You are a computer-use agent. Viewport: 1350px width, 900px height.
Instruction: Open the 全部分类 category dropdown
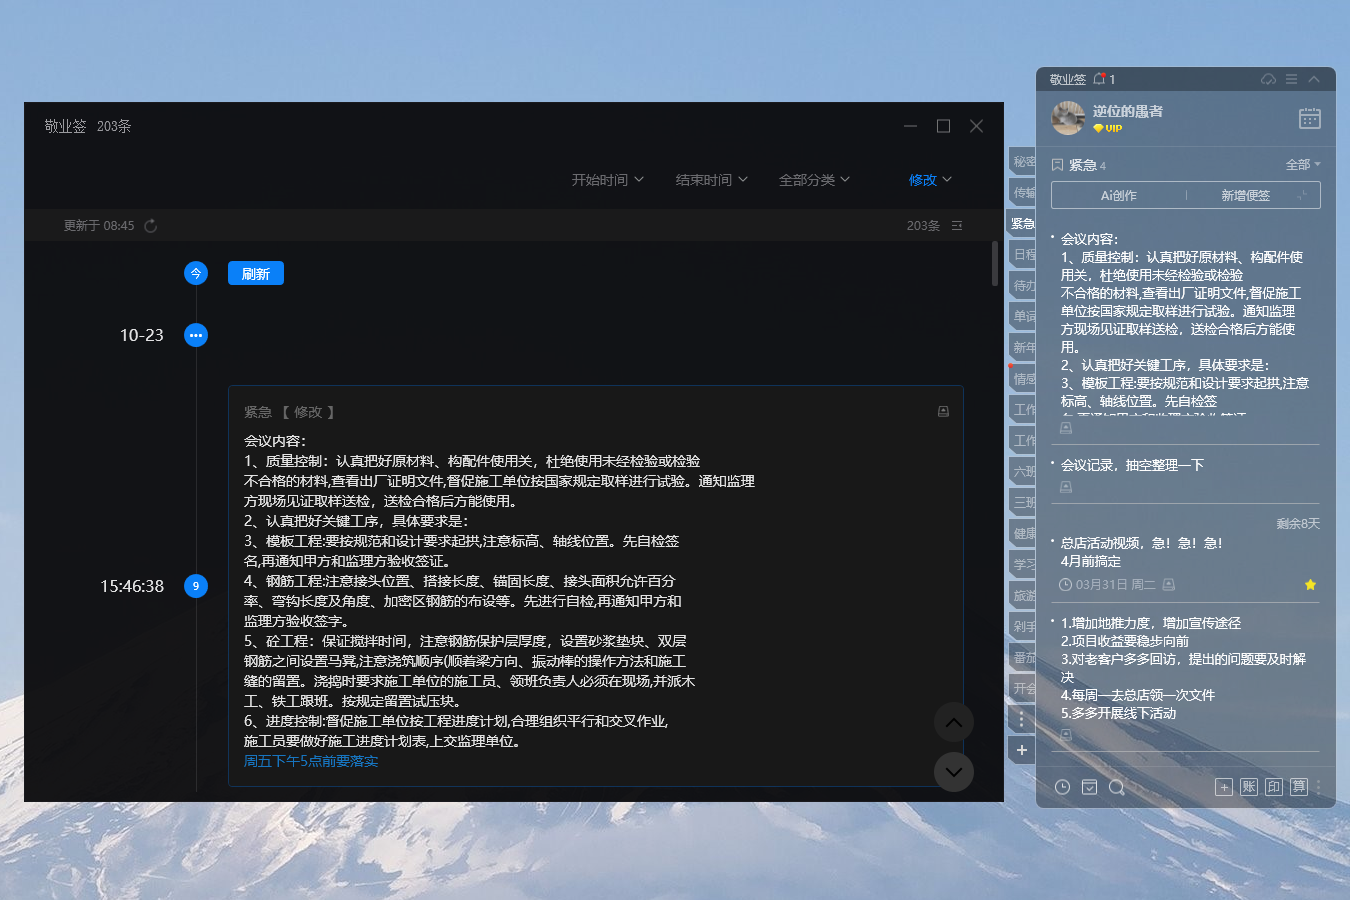[814, 180]
